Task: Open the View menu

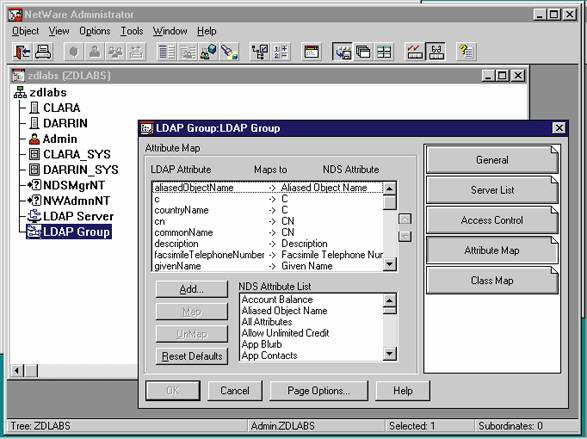Action: 59,31
